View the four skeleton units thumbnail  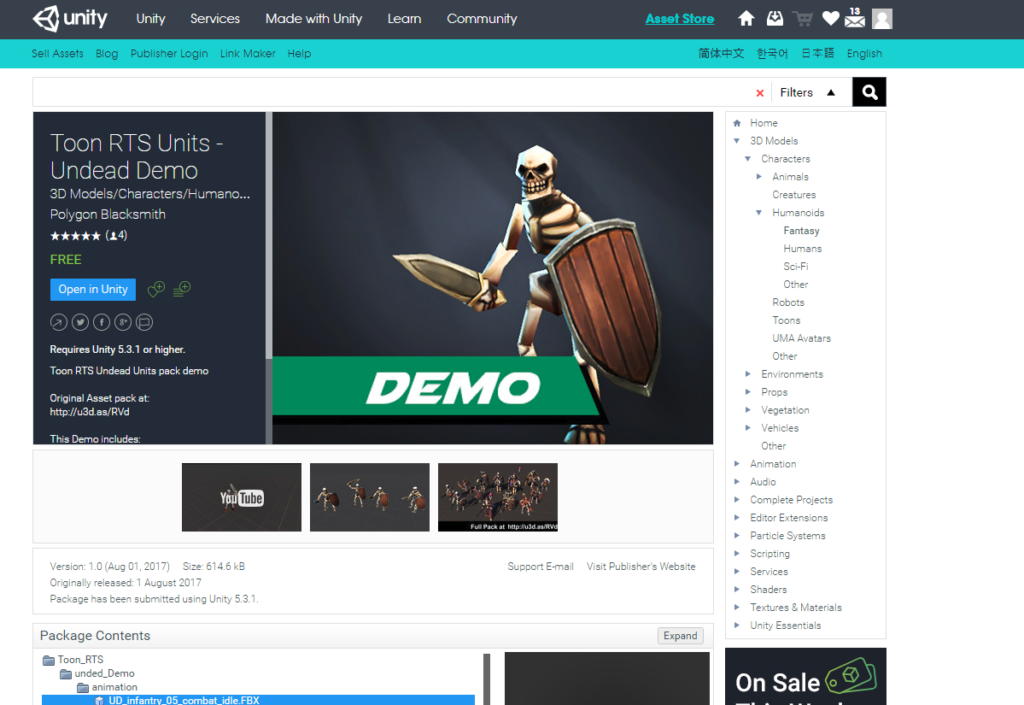370,497
